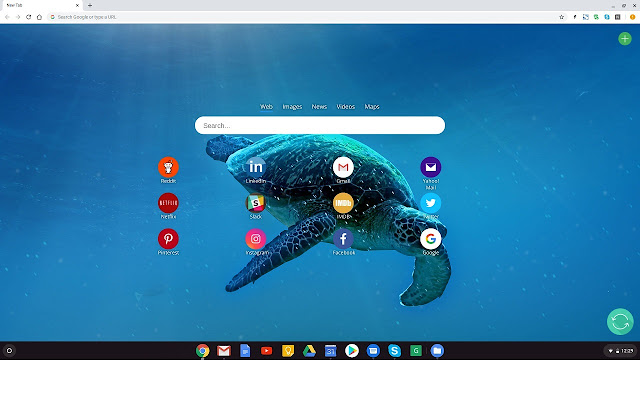Switch to the Web search tab
The image size is (640, 400).
pyautogui.click(x=266, y=107)
